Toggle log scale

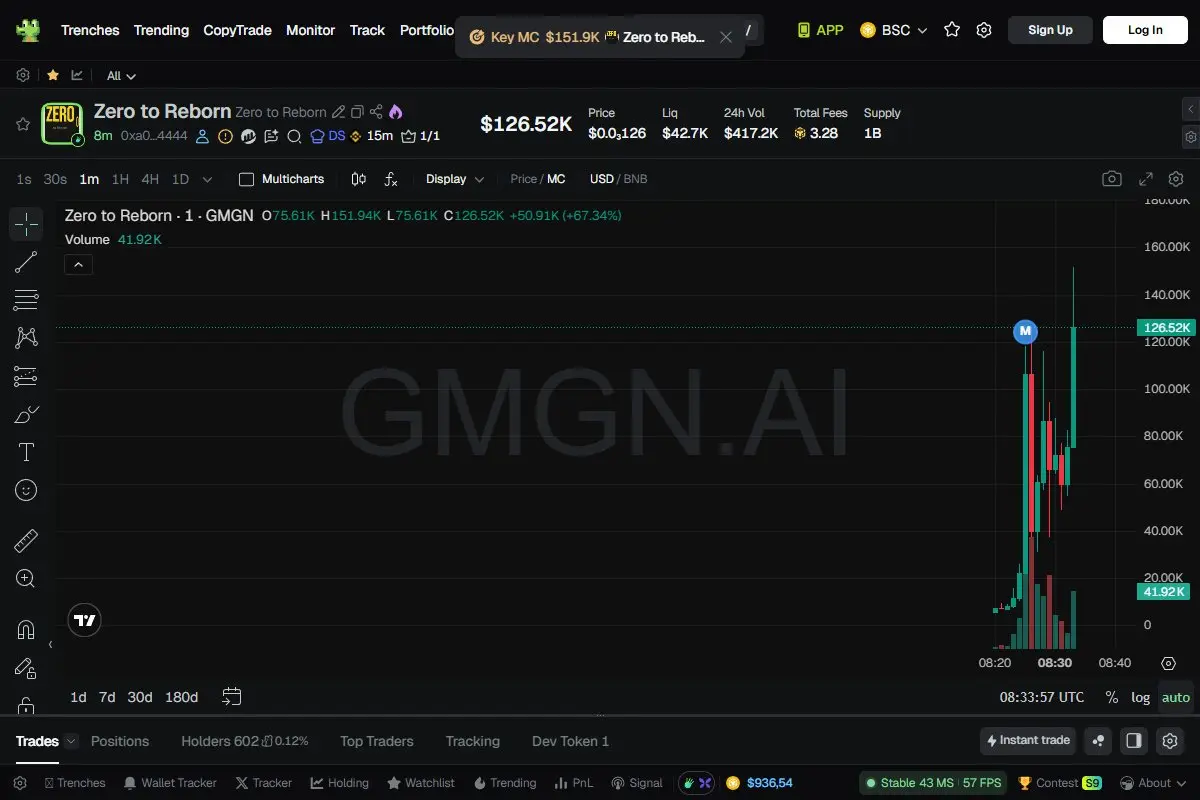tap(1141, 697)
